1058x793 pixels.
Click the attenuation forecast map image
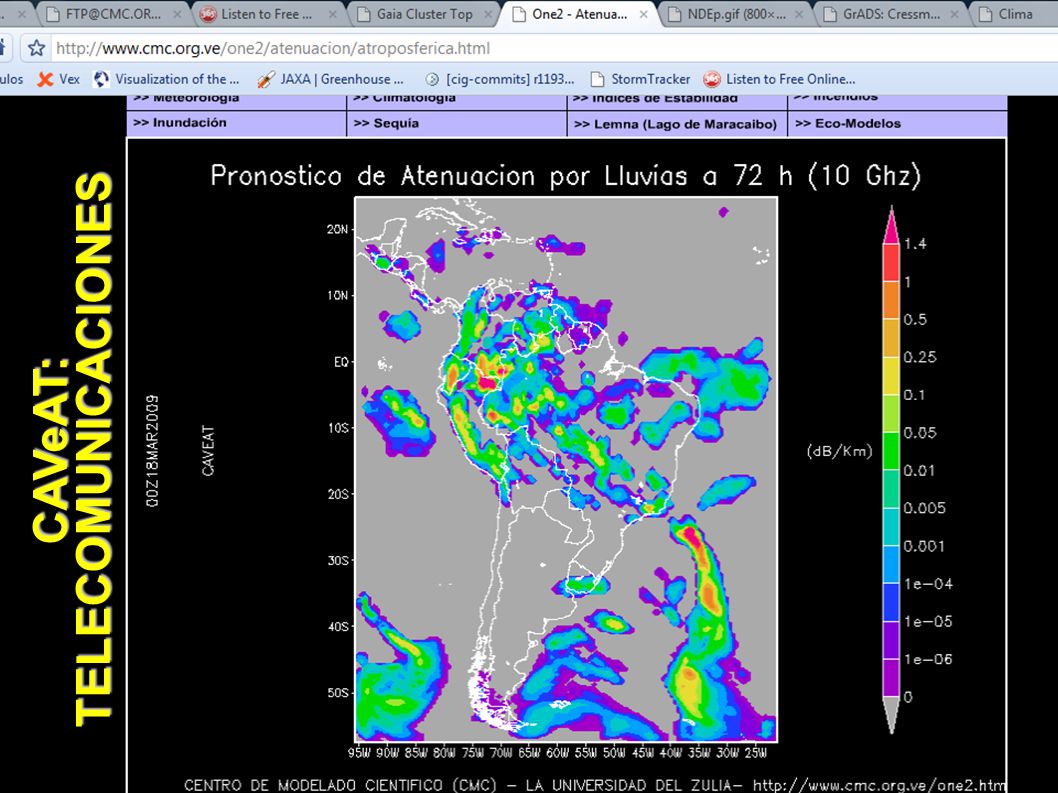pyautogui.click(x=566, y=470)
